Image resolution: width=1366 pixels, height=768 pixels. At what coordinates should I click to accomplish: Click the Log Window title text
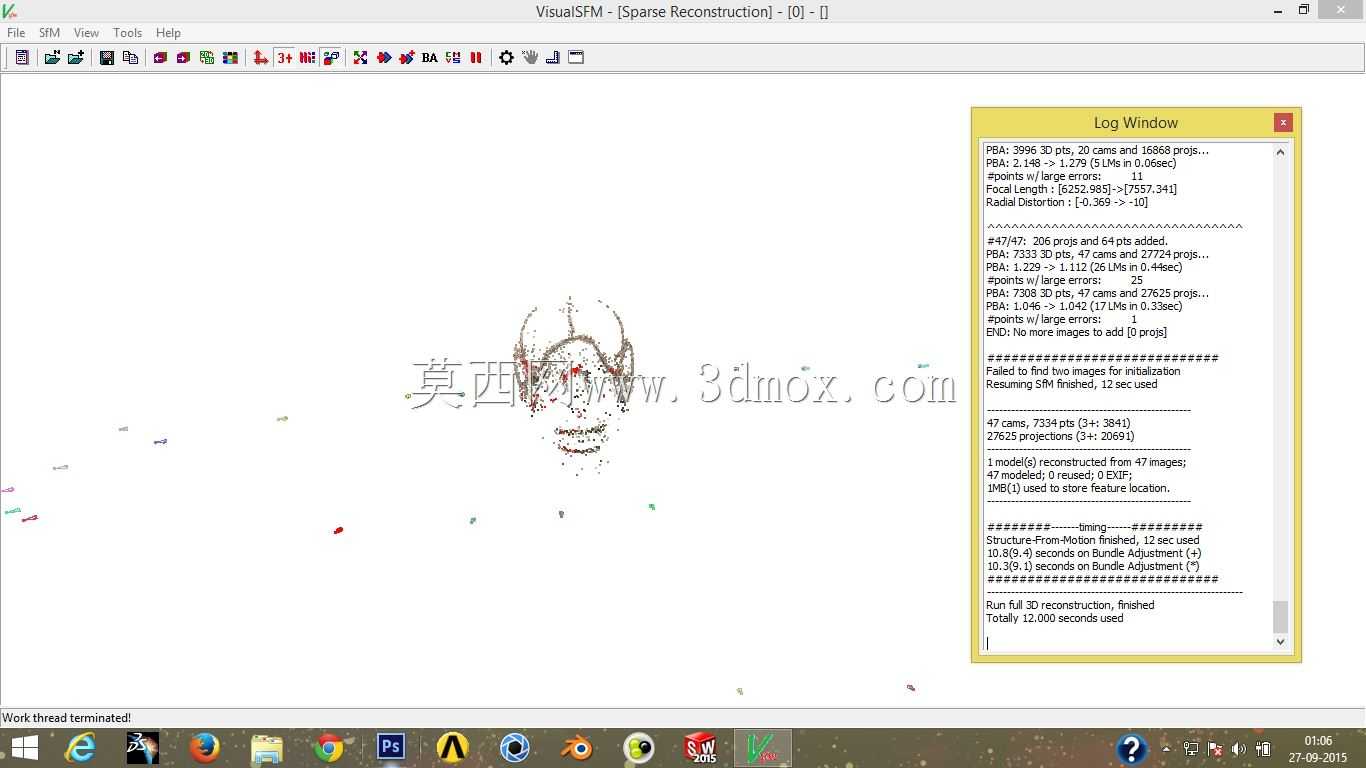click(x=1136, y=123)
